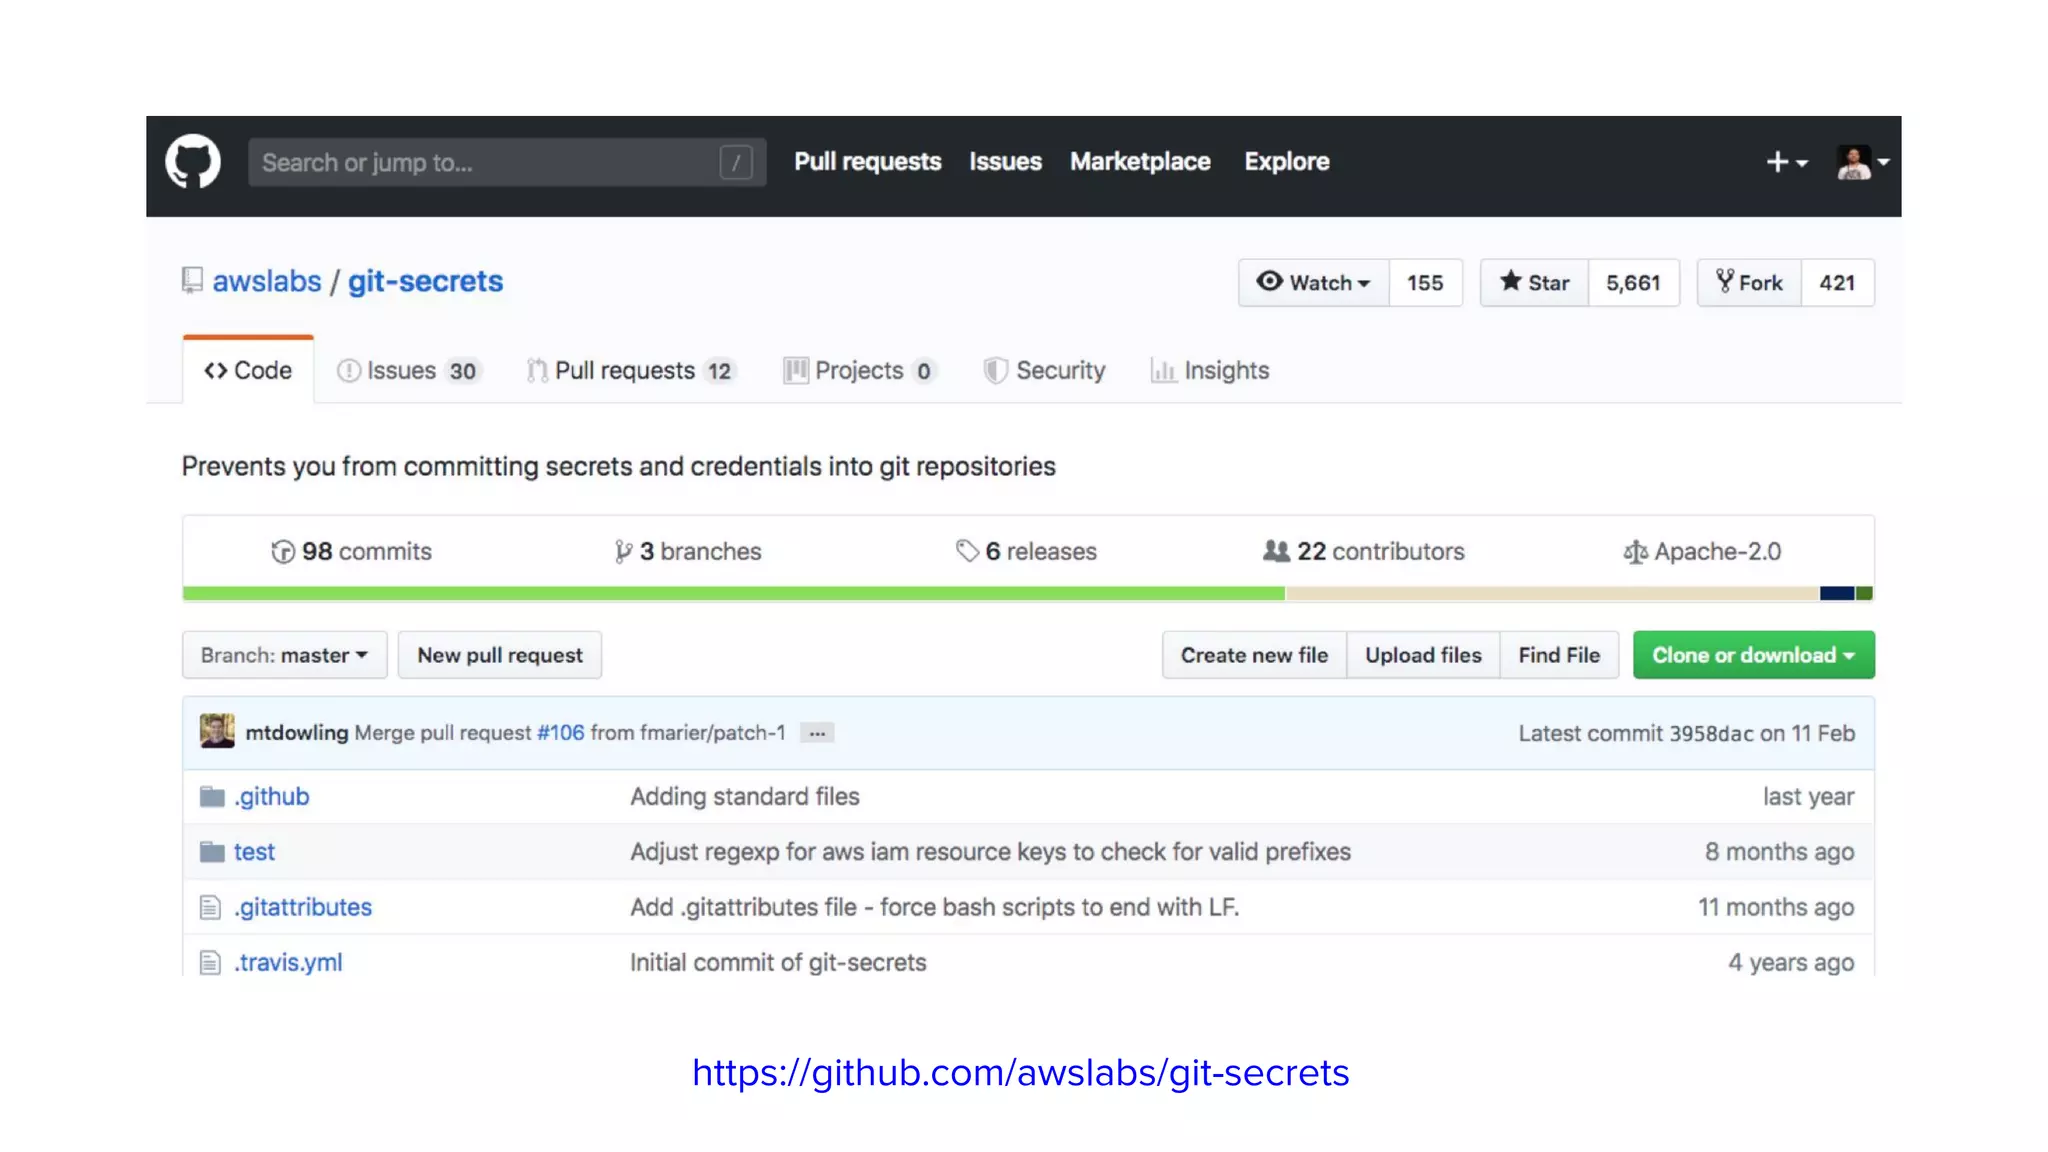Click the Star button
The image size is (2048, 1152).
point(1534,283)
